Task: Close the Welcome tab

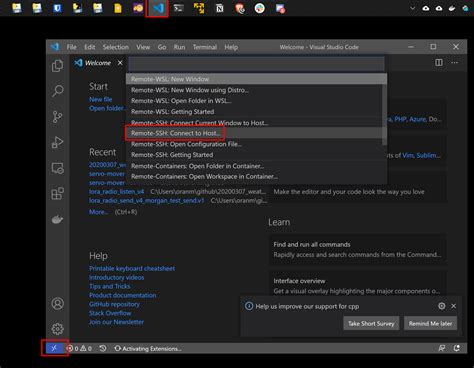Action: pyautogui.click(x=120, y=63)
